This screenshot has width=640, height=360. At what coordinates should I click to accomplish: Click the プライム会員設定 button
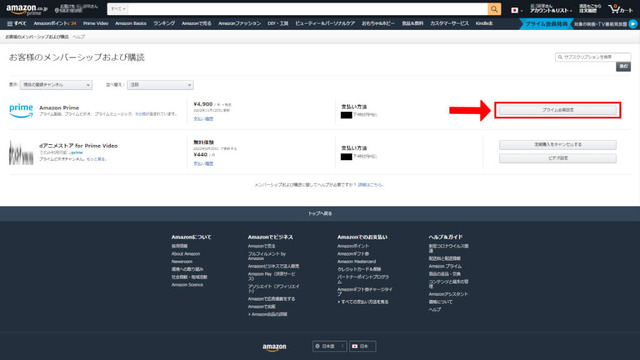click(x=558, y=110)
